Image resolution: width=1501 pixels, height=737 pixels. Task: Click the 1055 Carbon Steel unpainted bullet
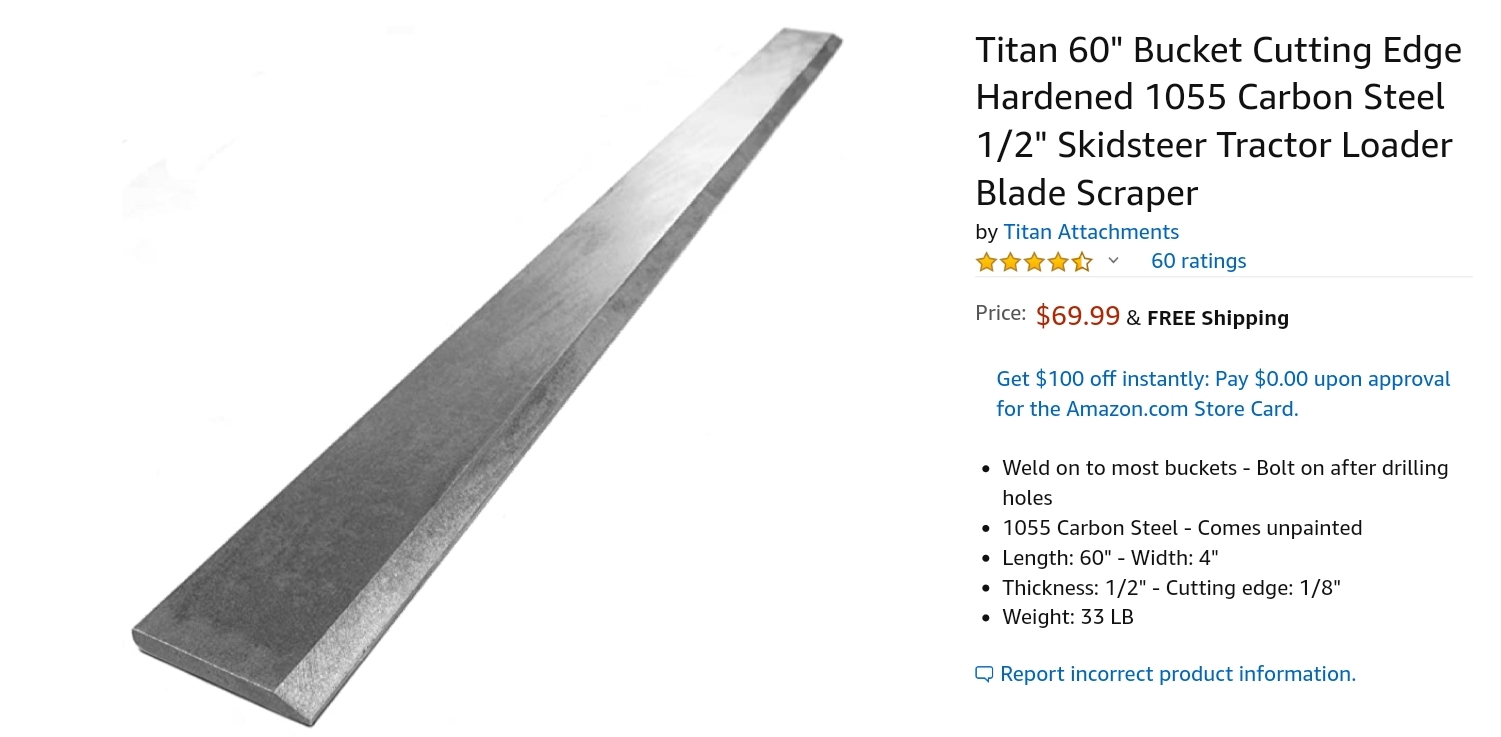(1182, 528)
